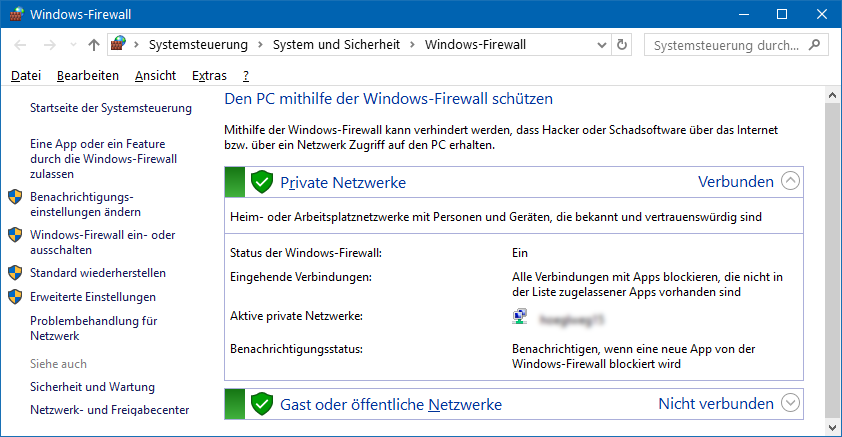The height and width of the screenshot is (437, 842).
Task: Go up one level with the up arrow
Action: coord(94,45)
